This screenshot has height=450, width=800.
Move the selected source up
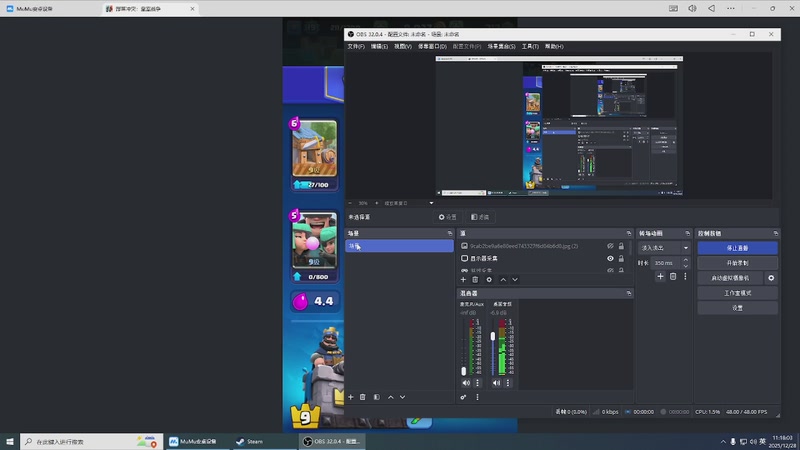[x=503, y=280]
